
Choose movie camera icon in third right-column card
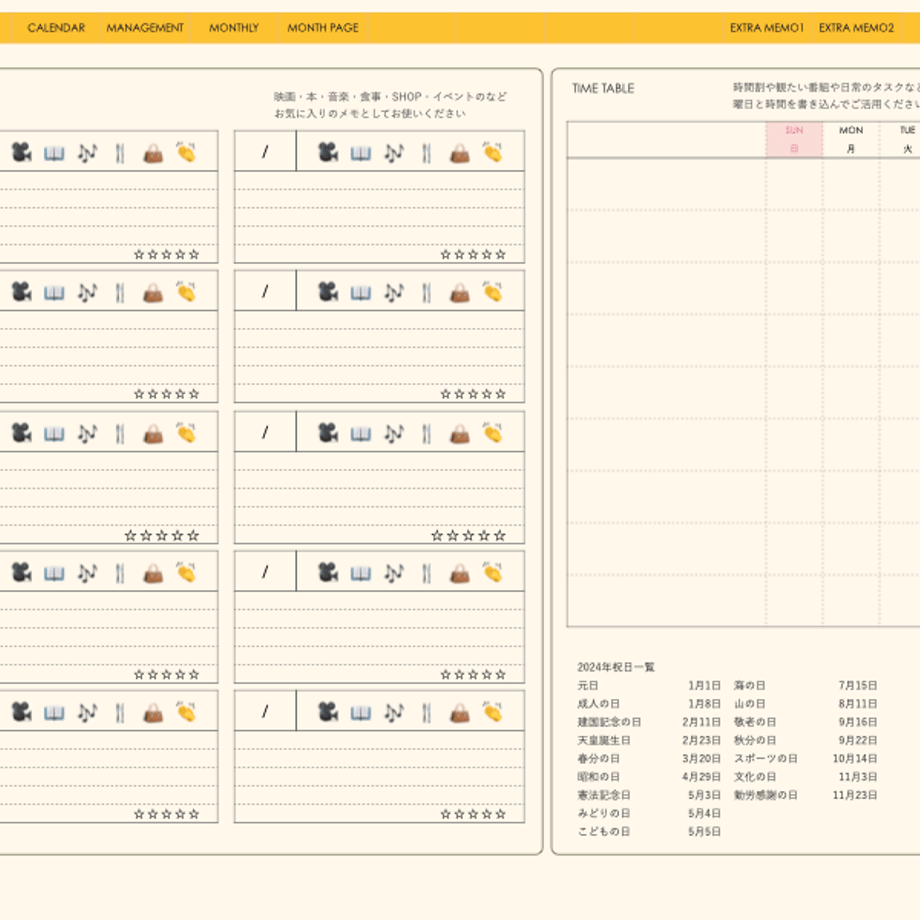(328, 433)
